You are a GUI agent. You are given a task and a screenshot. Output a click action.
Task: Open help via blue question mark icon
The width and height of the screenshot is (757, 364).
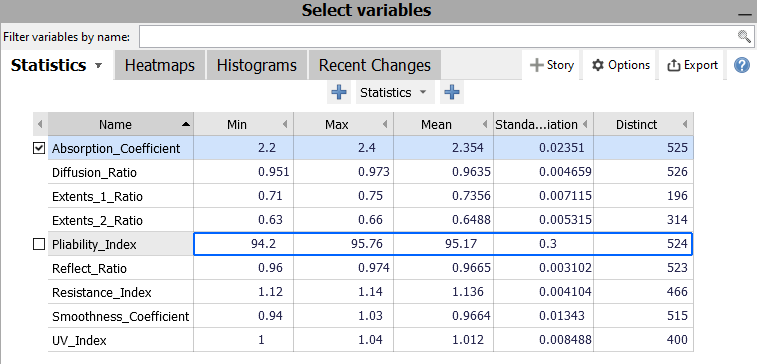tap(742, 65)
